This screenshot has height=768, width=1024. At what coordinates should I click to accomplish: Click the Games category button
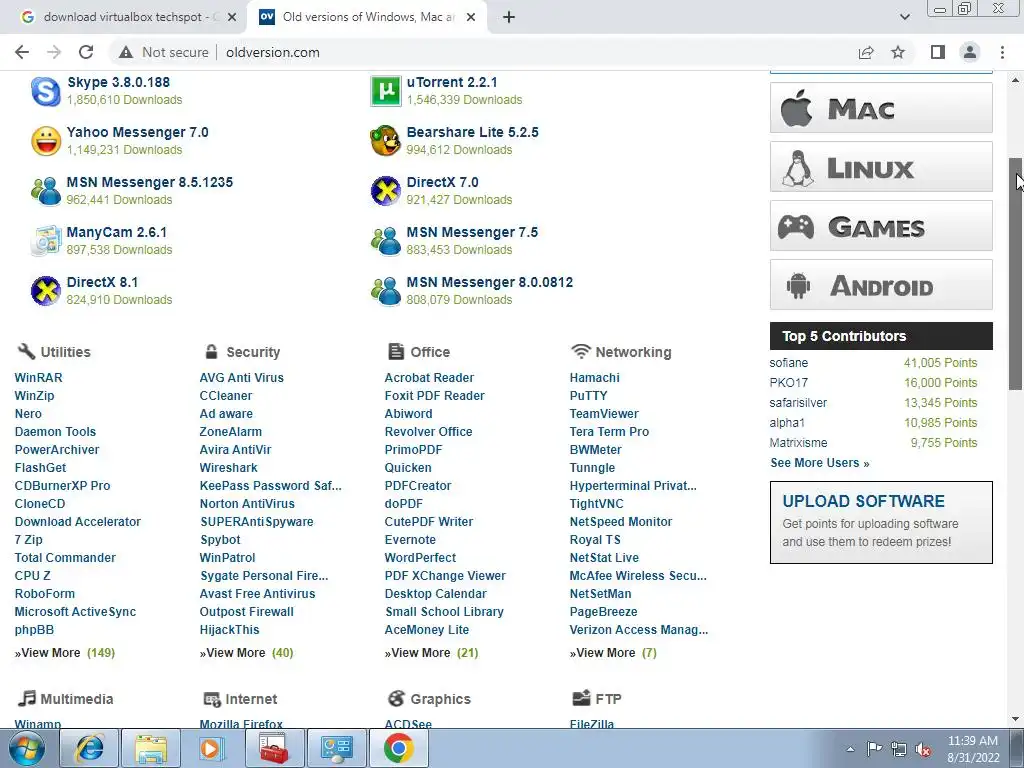point(881,226)
